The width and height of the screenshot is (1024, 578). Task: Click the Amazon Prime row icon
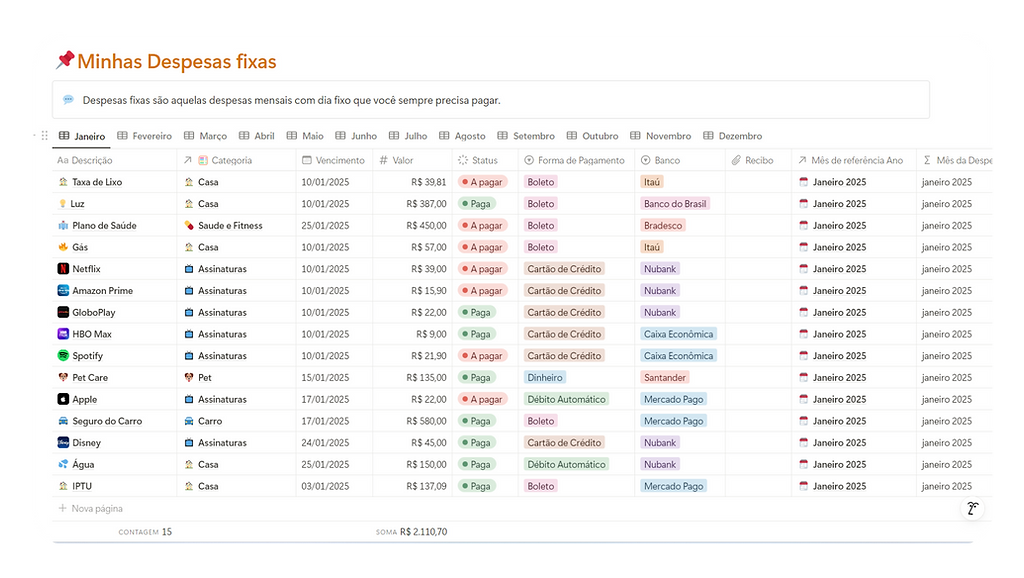[x=63, y=291]
